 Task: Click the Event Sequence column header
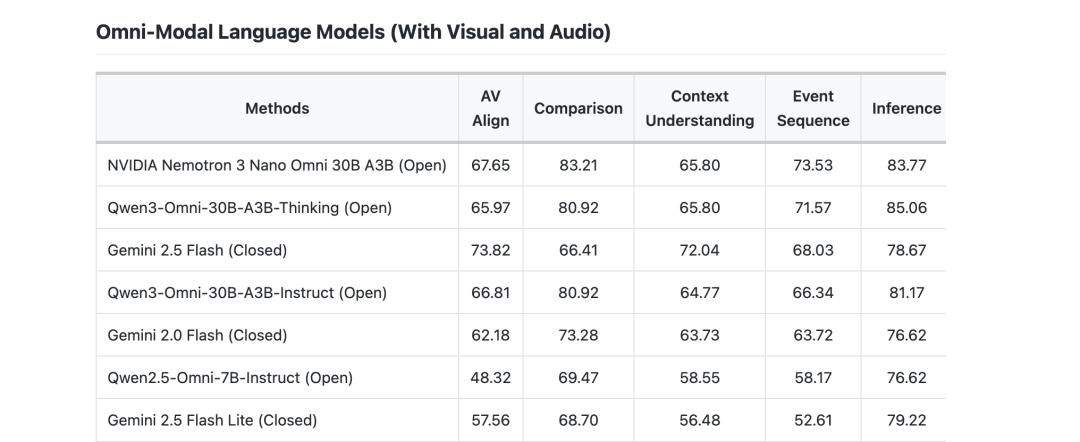click(x=812, y=108)
